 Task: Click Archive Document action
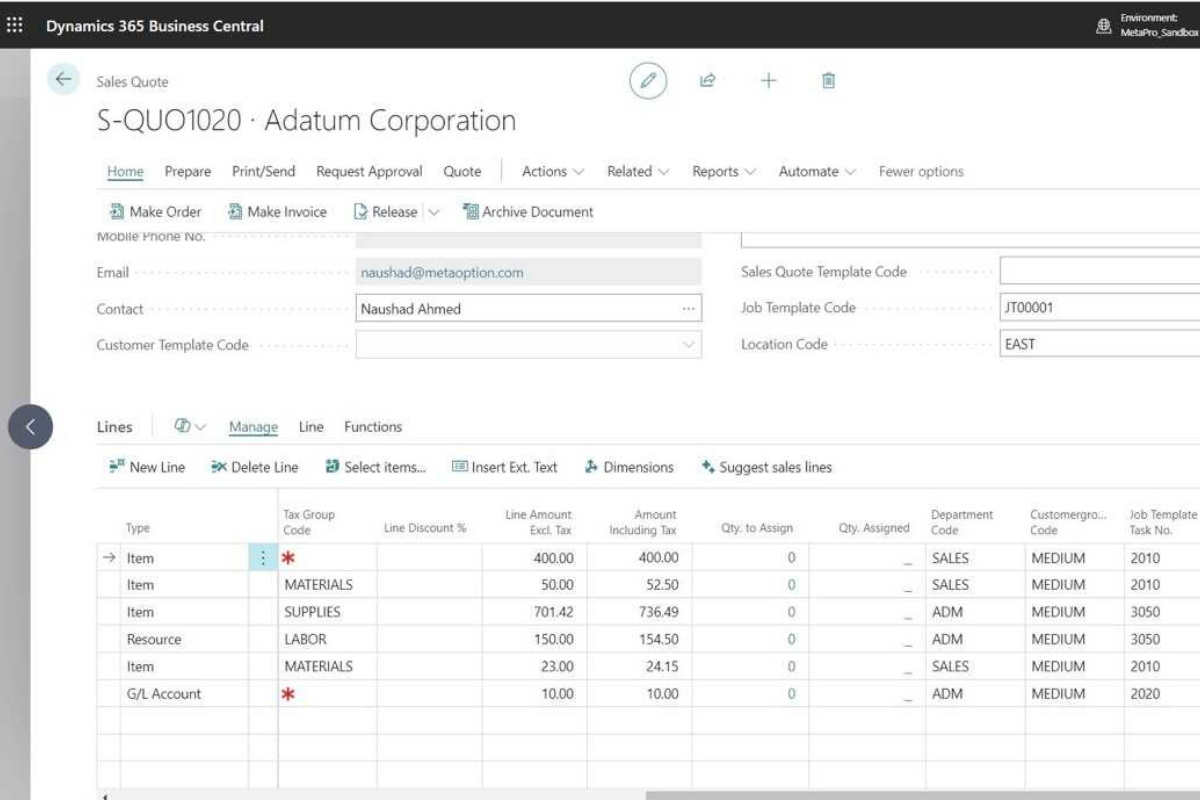pos(528,212)
